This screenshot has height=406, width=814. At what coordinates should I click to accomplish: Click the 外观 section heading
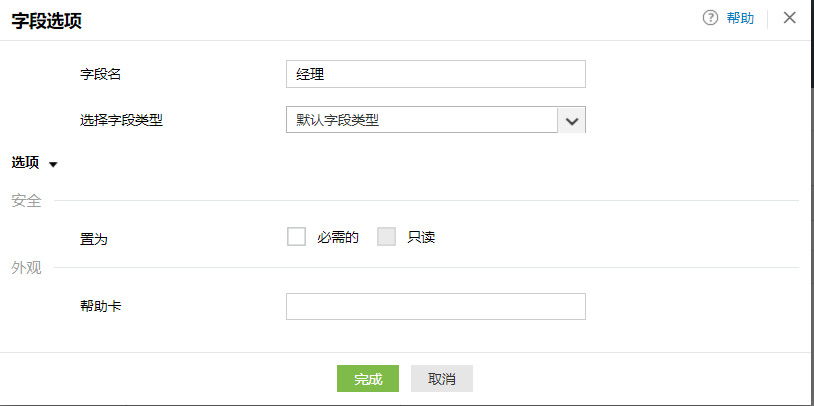26,267
